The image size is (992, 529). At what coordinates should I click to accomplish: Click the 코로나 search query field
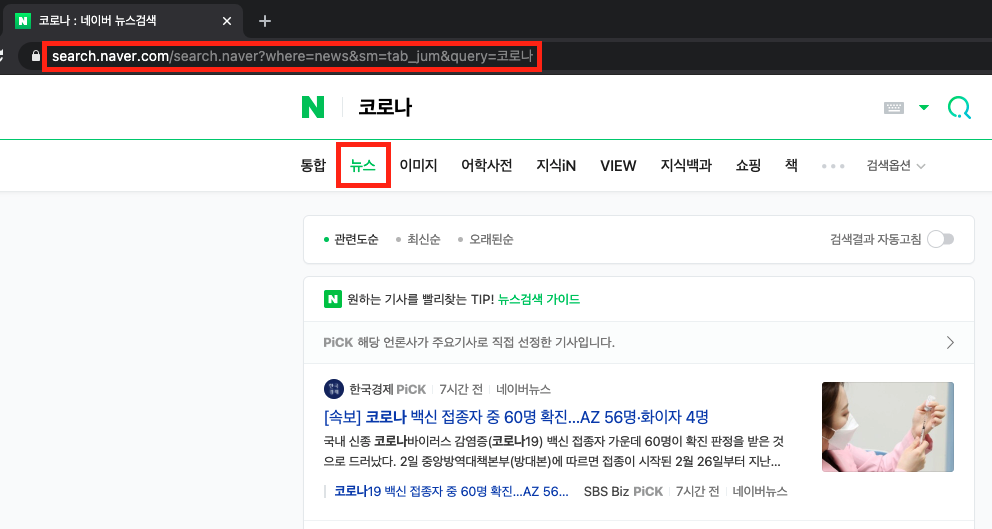click(x=385, y=107)
